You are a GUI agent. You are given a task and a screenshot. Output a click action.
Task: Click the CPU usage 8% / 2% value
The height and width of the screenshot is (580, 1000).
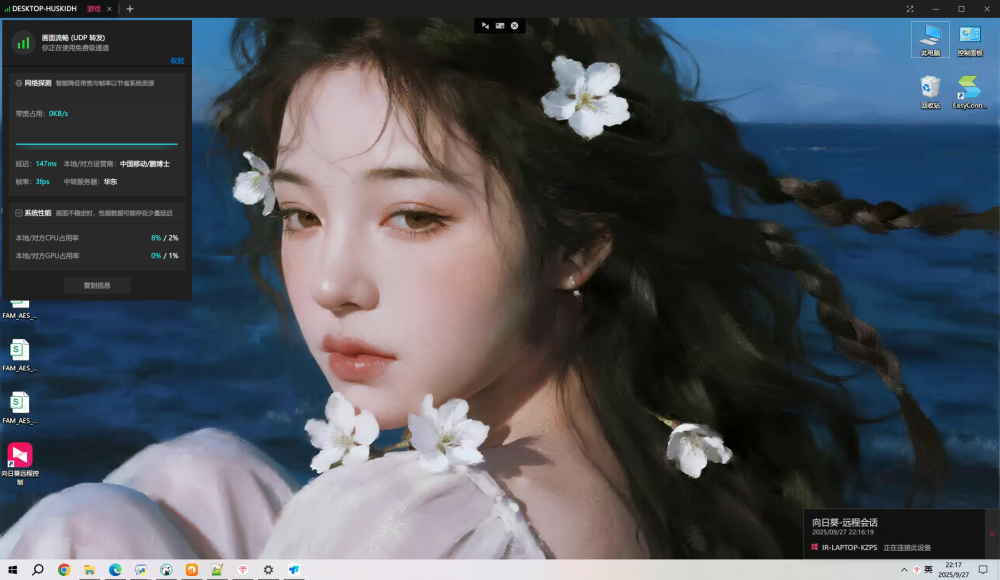click(165, 238)
